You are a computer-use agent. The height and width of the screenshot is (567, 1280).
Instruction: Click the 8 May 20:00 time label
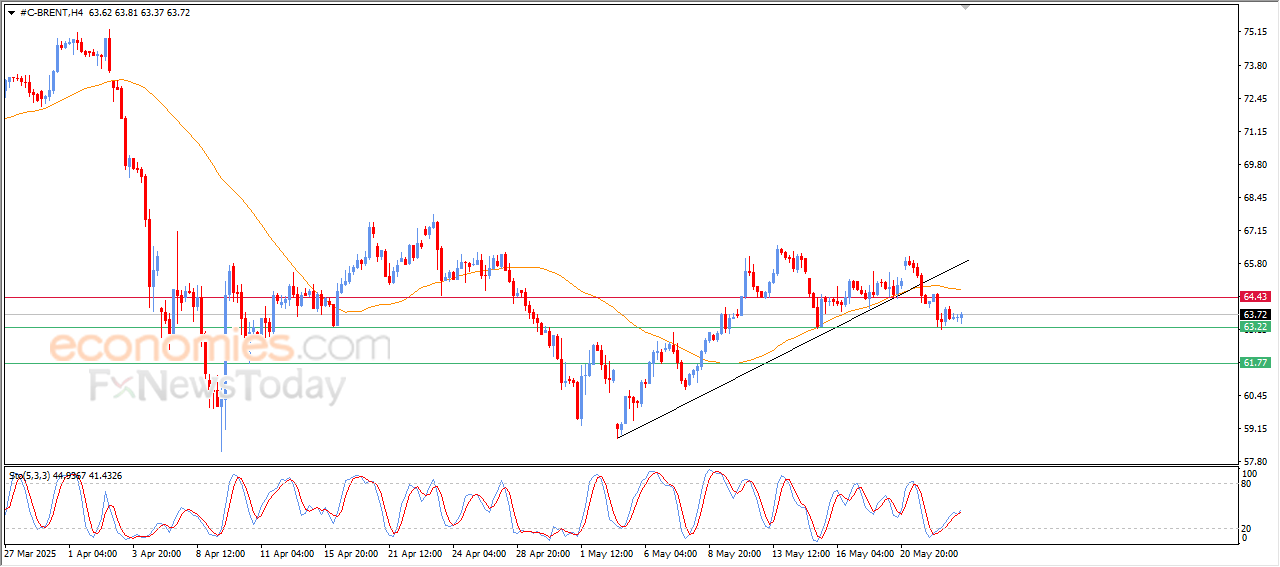(734, 553)
